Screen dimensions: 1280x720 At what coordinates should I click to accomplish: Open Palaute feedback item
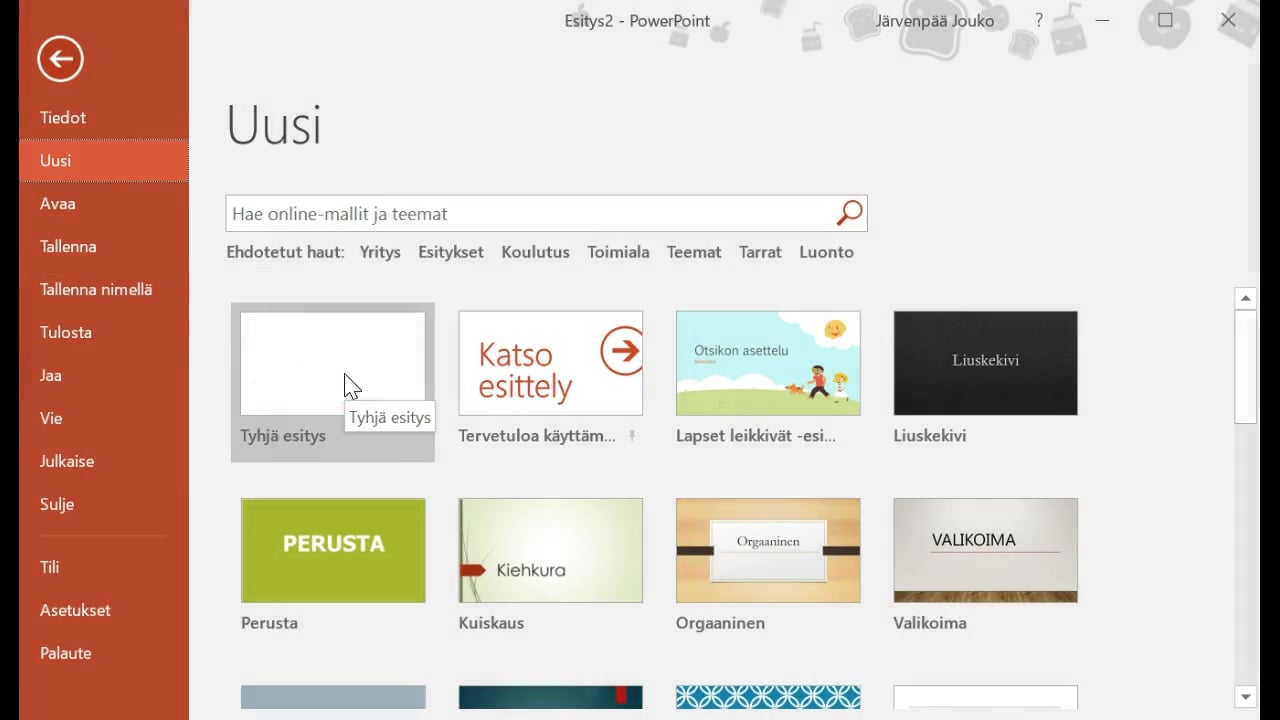click(103, 653)
